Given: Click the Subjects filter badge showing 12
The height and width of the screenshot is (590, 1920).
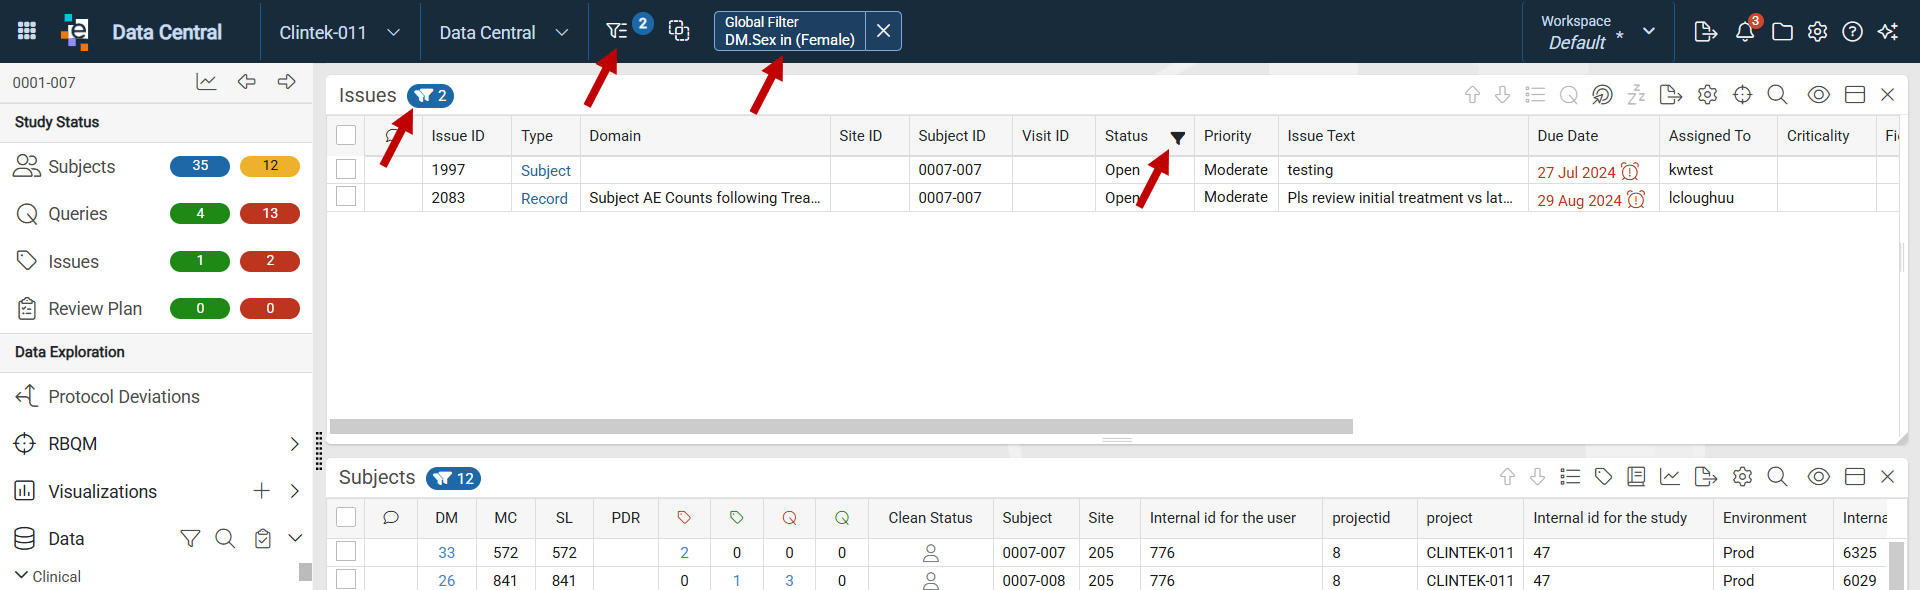Looking at the screenshot, I should pyautogui.click(x=453, y=478).
